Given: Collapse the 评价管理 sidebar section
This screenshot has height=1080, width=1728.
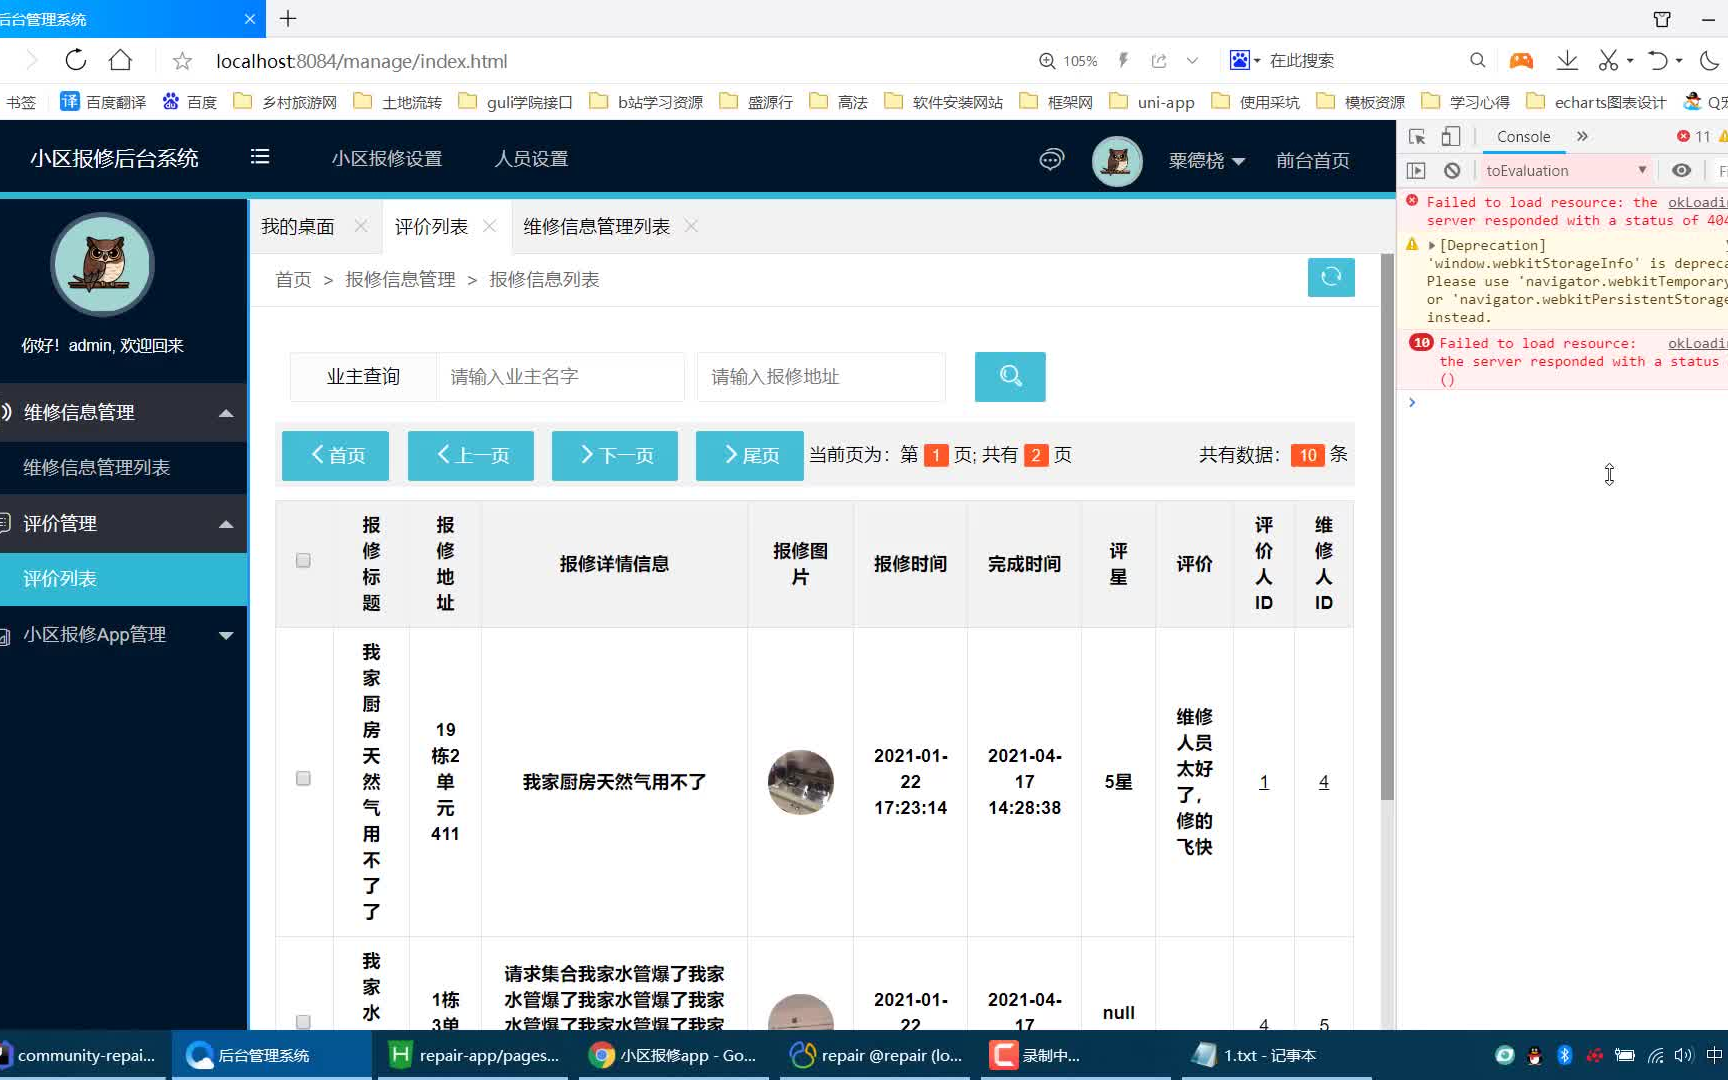Looking at the screenshot, I should [123, 523].
